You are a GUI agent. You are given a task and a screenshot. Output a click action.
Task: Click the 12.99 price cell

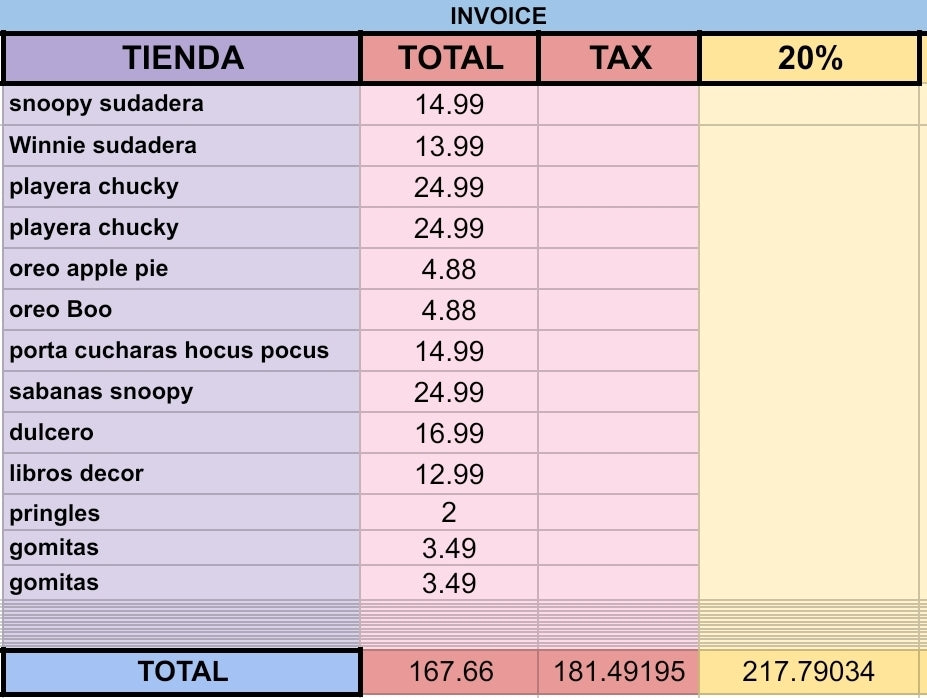(x=449, y=475)
